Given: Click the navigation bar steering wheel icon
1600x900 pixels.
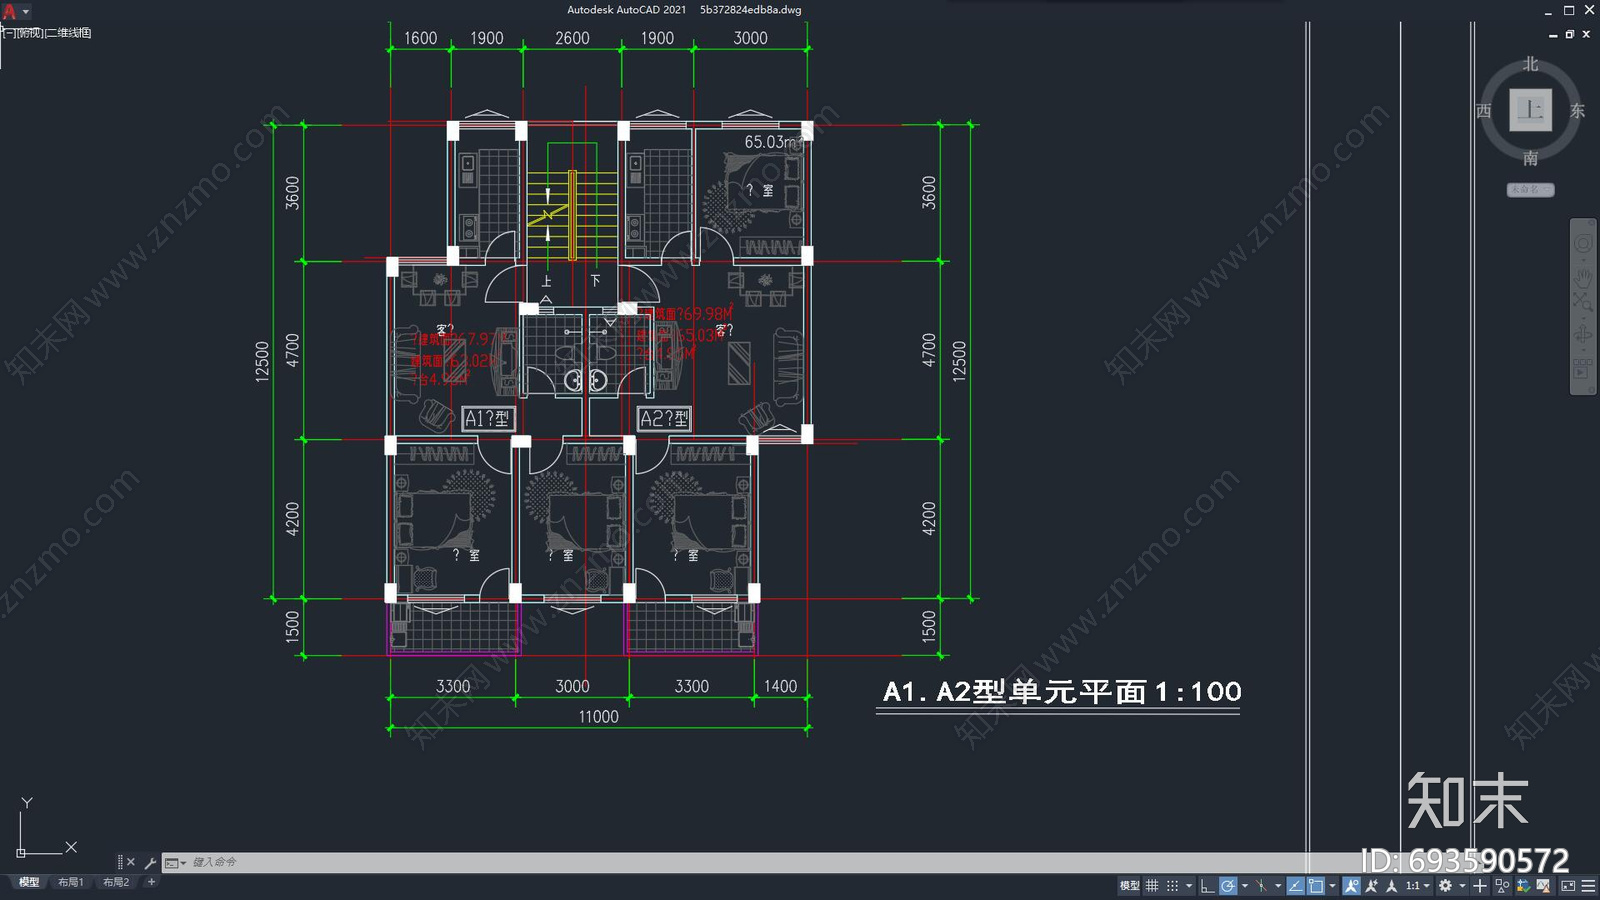Looking at the screenshot, I should (x=1583, y=244).
